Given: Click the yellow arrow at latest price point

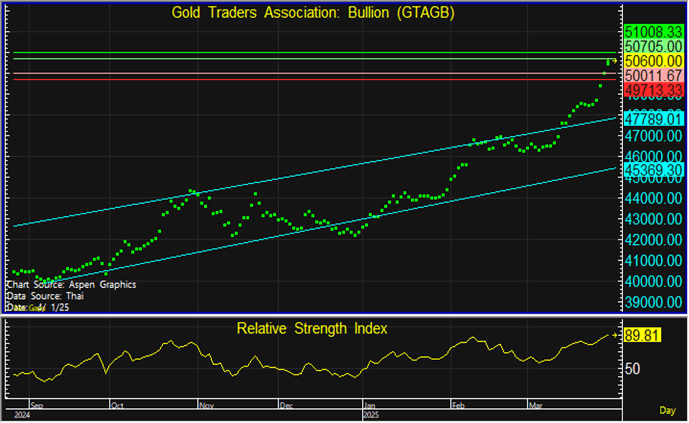Looking at the screenshot, I should [615, 61].
